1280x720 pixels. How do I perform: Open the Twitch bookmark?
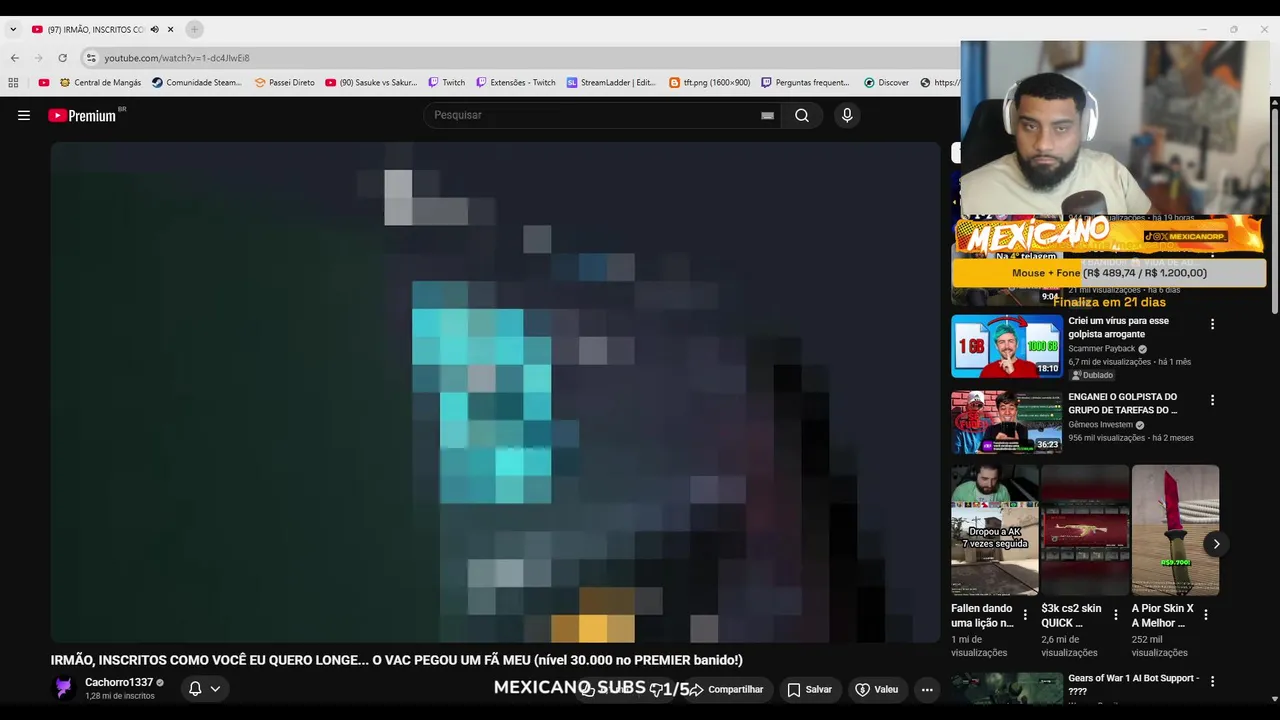pyautogui.click(x=446, y=83)
